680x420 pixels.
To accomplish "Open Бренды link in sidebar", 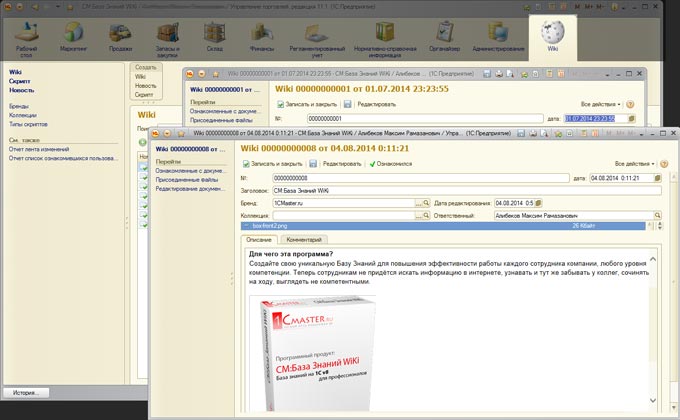I will 19,106.
